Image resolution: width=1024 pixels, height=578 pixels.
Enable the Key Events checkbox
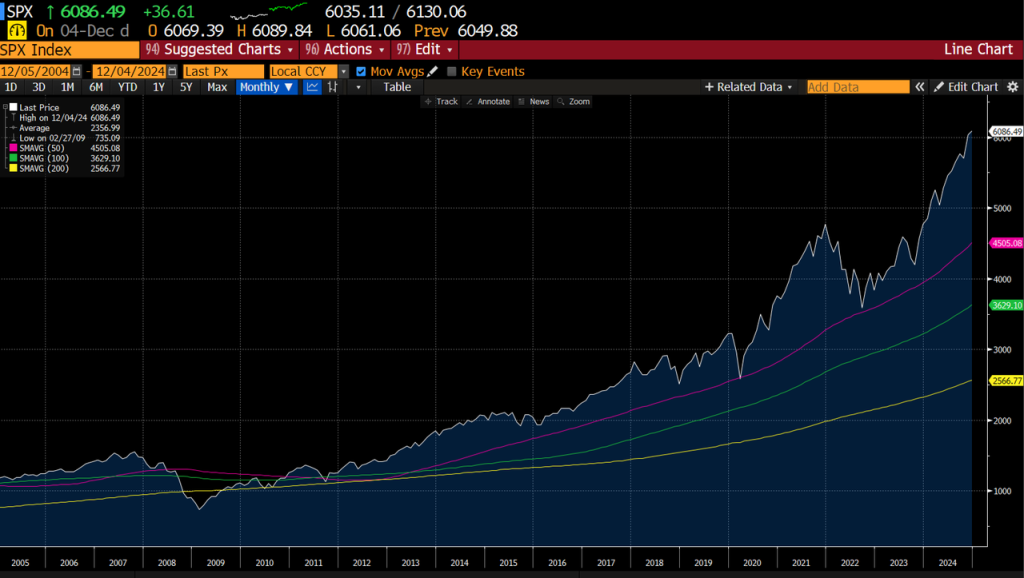(x=452, y=72)
